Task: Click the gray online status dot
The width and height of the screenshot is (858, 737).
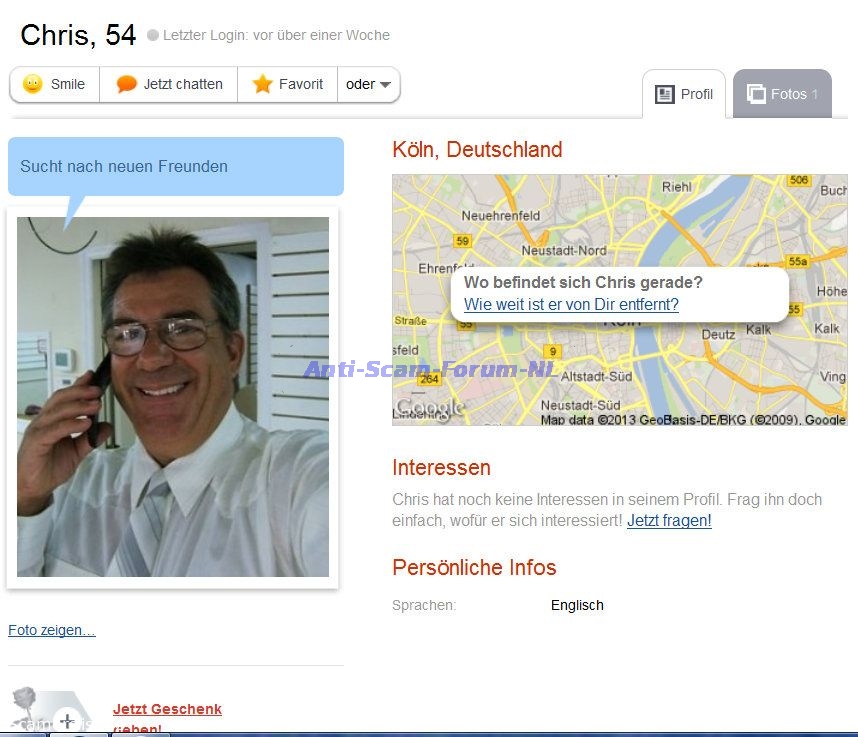Action: click(153, 35)
